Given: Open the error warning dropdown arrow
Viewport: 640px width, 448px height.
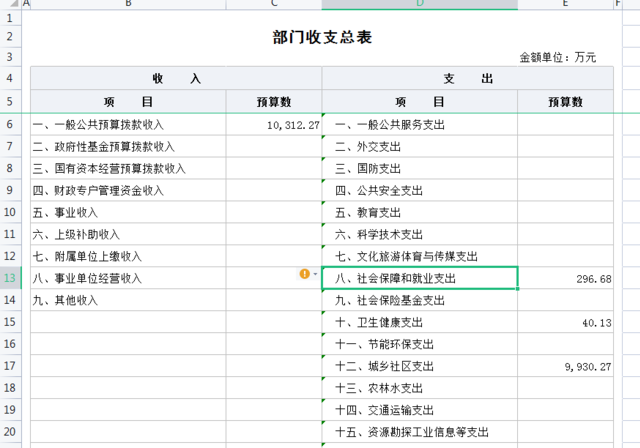Looking at the screenshot, I should pos(315,274).
